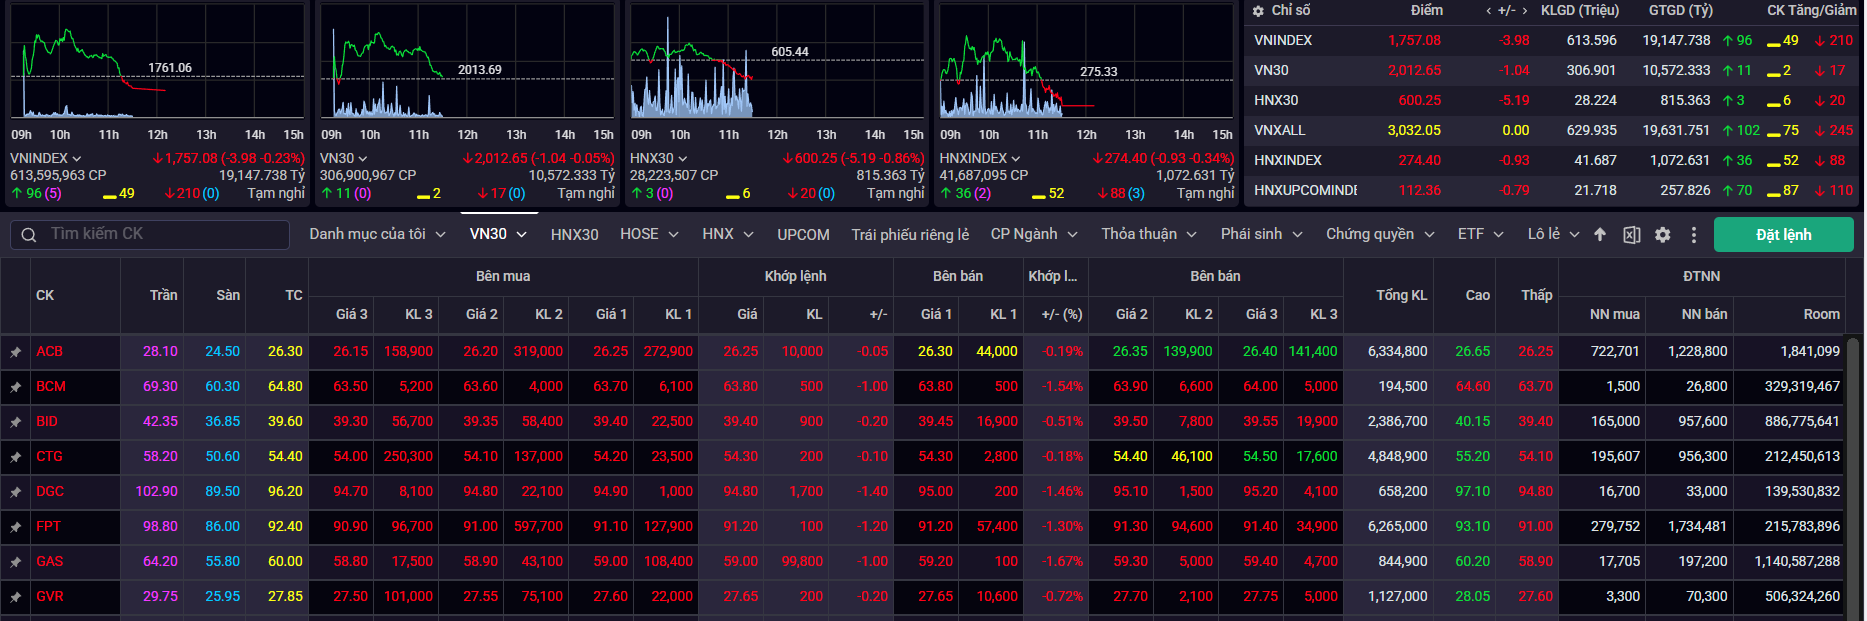Screen dimensions: 1867x621
Task: Open the BCM stock symbol link
Action: pyautogui.click(x=51, y=387)
